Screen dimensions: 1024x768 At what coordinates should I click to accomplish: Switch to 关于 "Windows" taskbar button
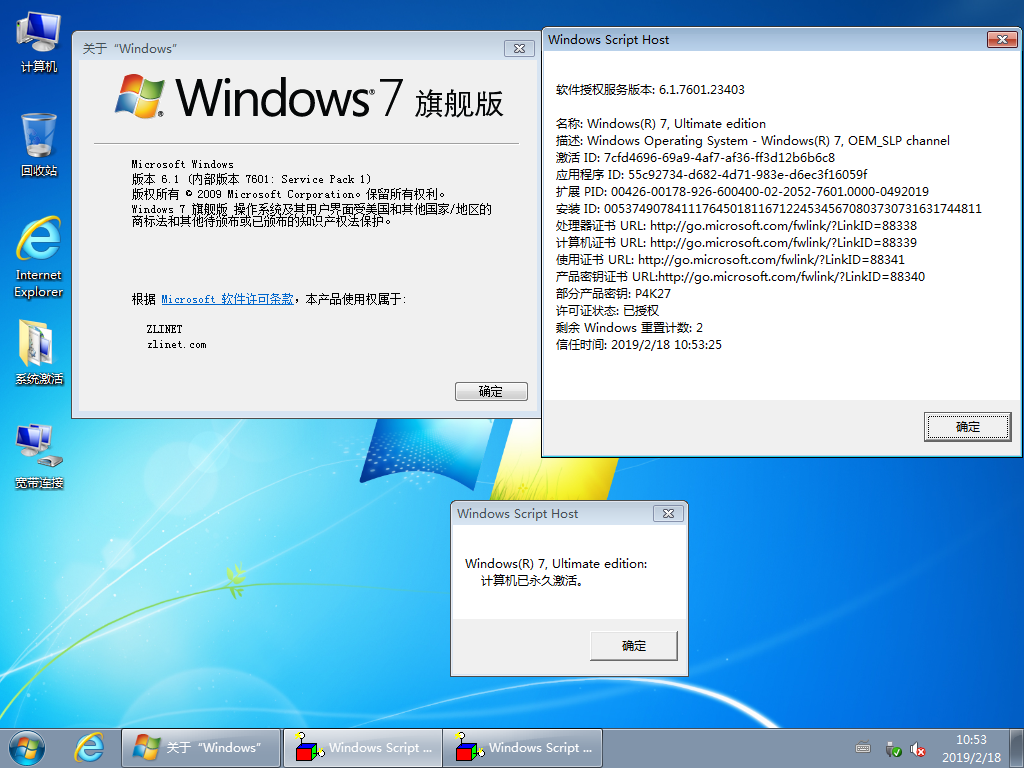pyautogui.click(x=201, y=748)
